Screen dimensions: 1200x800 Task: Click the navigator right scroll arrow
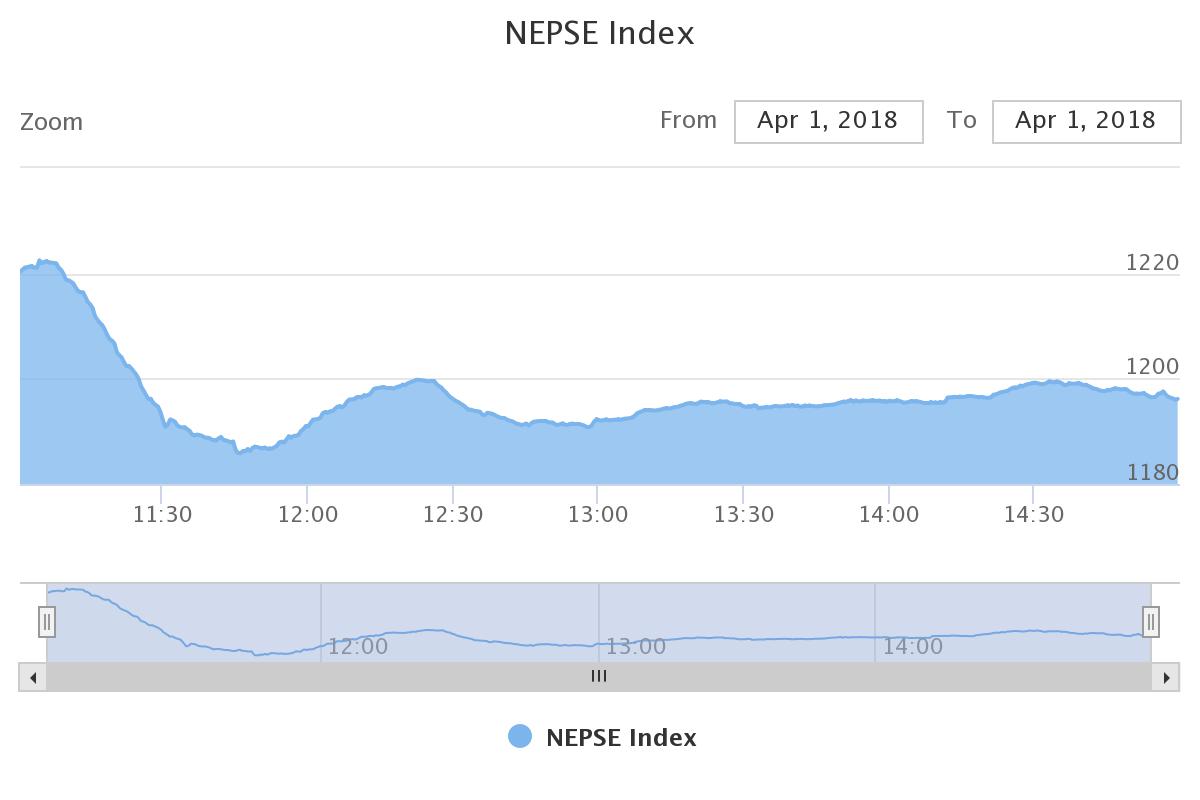pos(1165,677)
